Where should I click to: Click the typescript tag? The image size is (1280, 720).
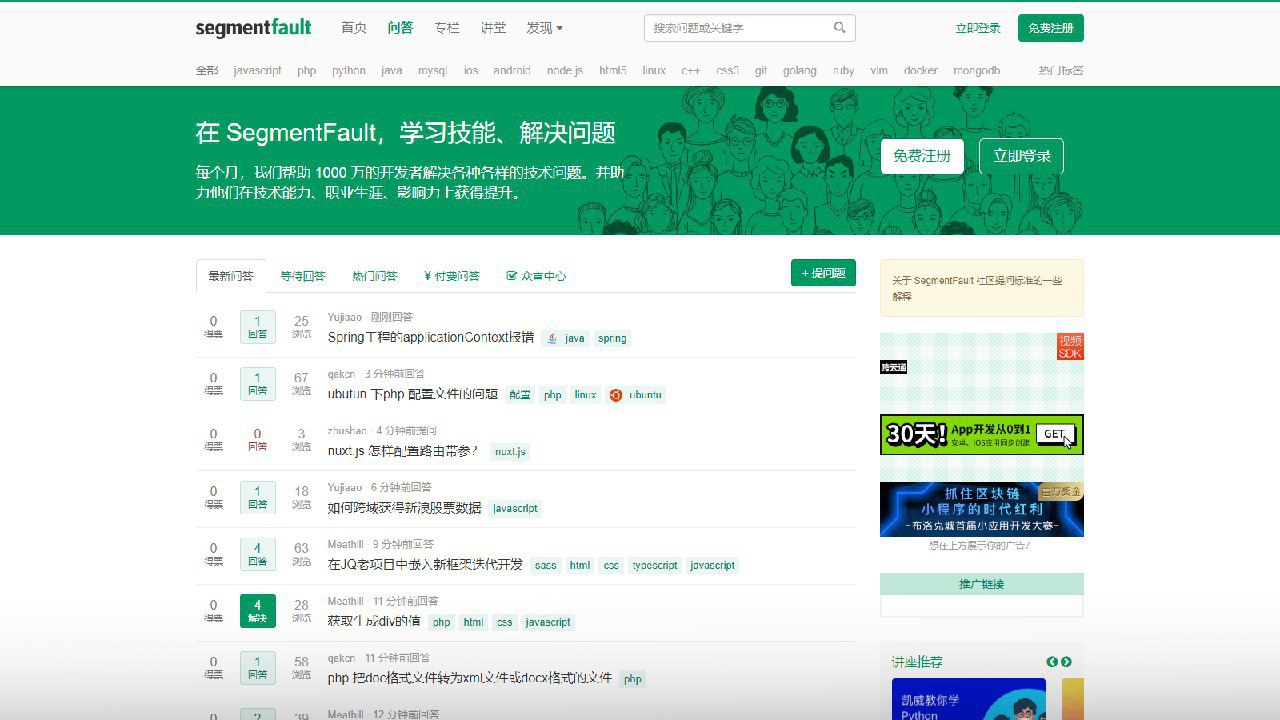tap(655, 566)
